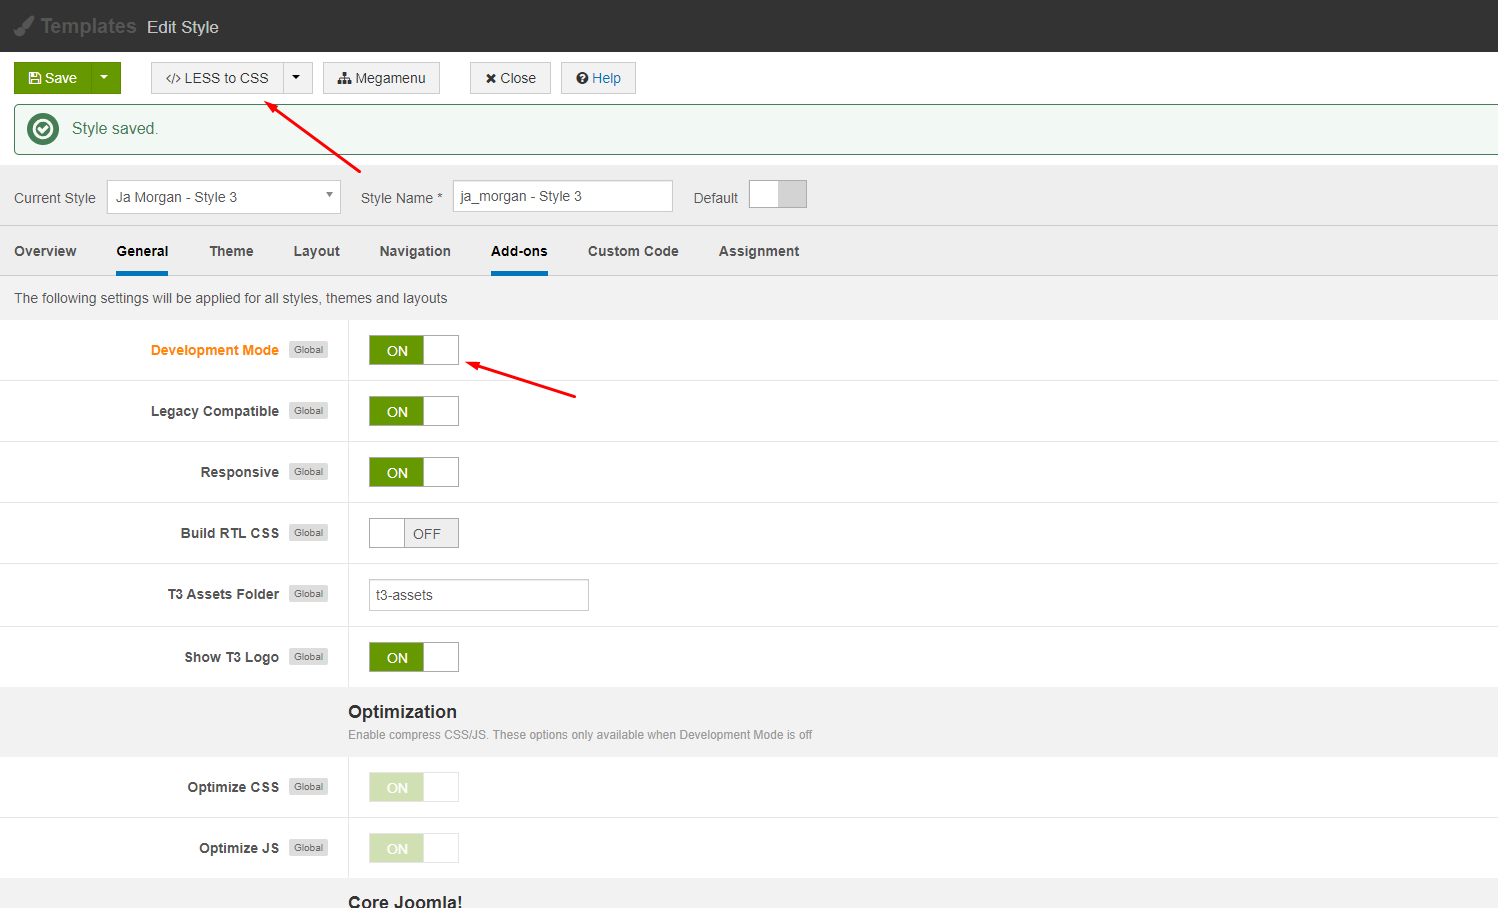Switch to the Overview tab
The height and width of the screenshot is (908, 1498).
pos(45,251)
